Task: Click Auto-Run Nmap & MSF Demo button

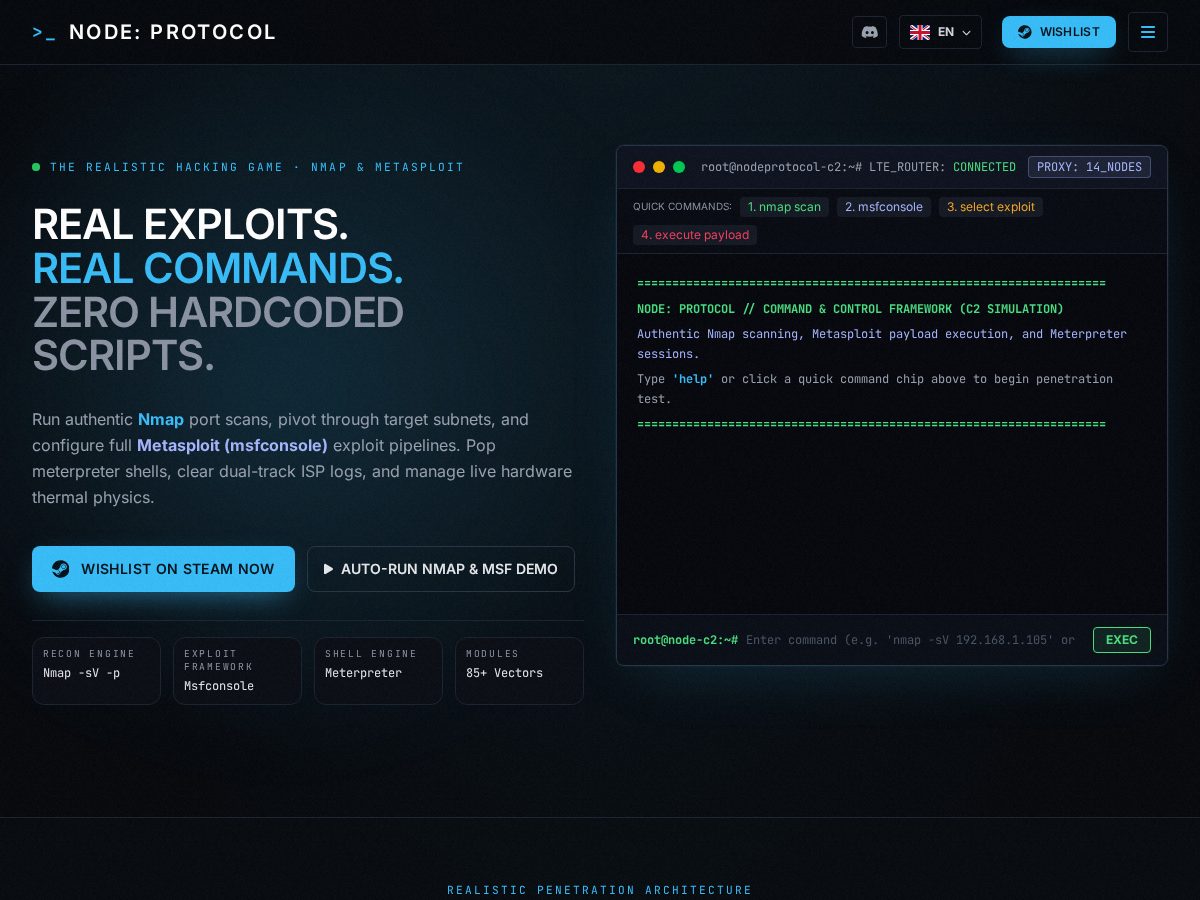Action: [441, 569]
